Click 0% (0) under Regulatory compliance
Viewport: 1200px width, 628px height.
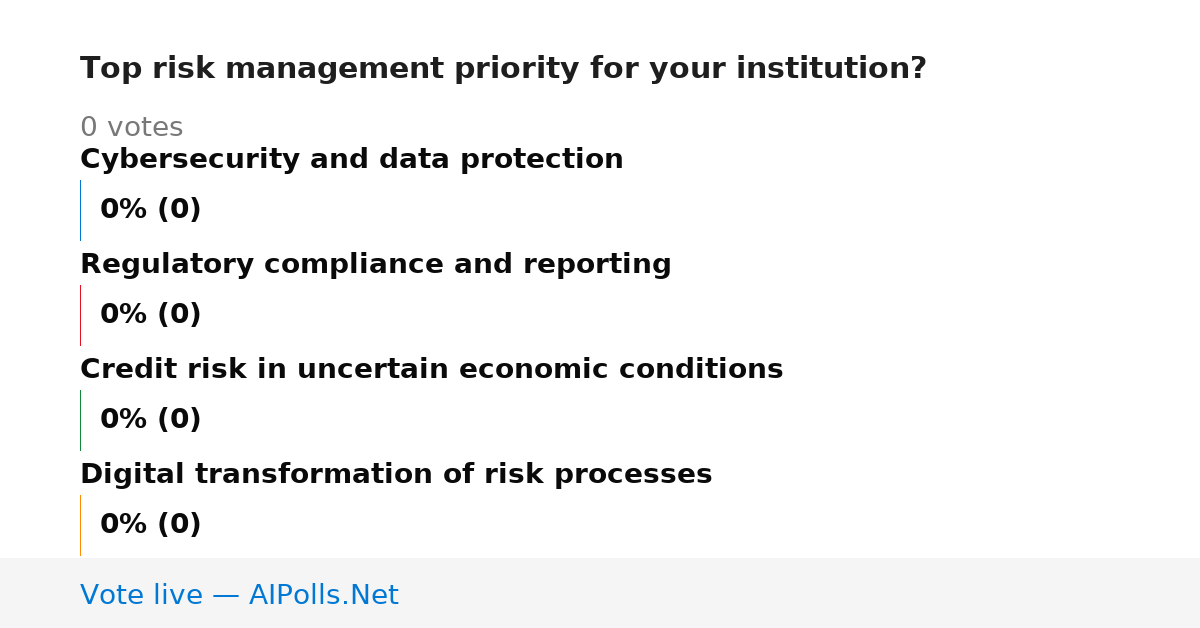pos(151,315)
